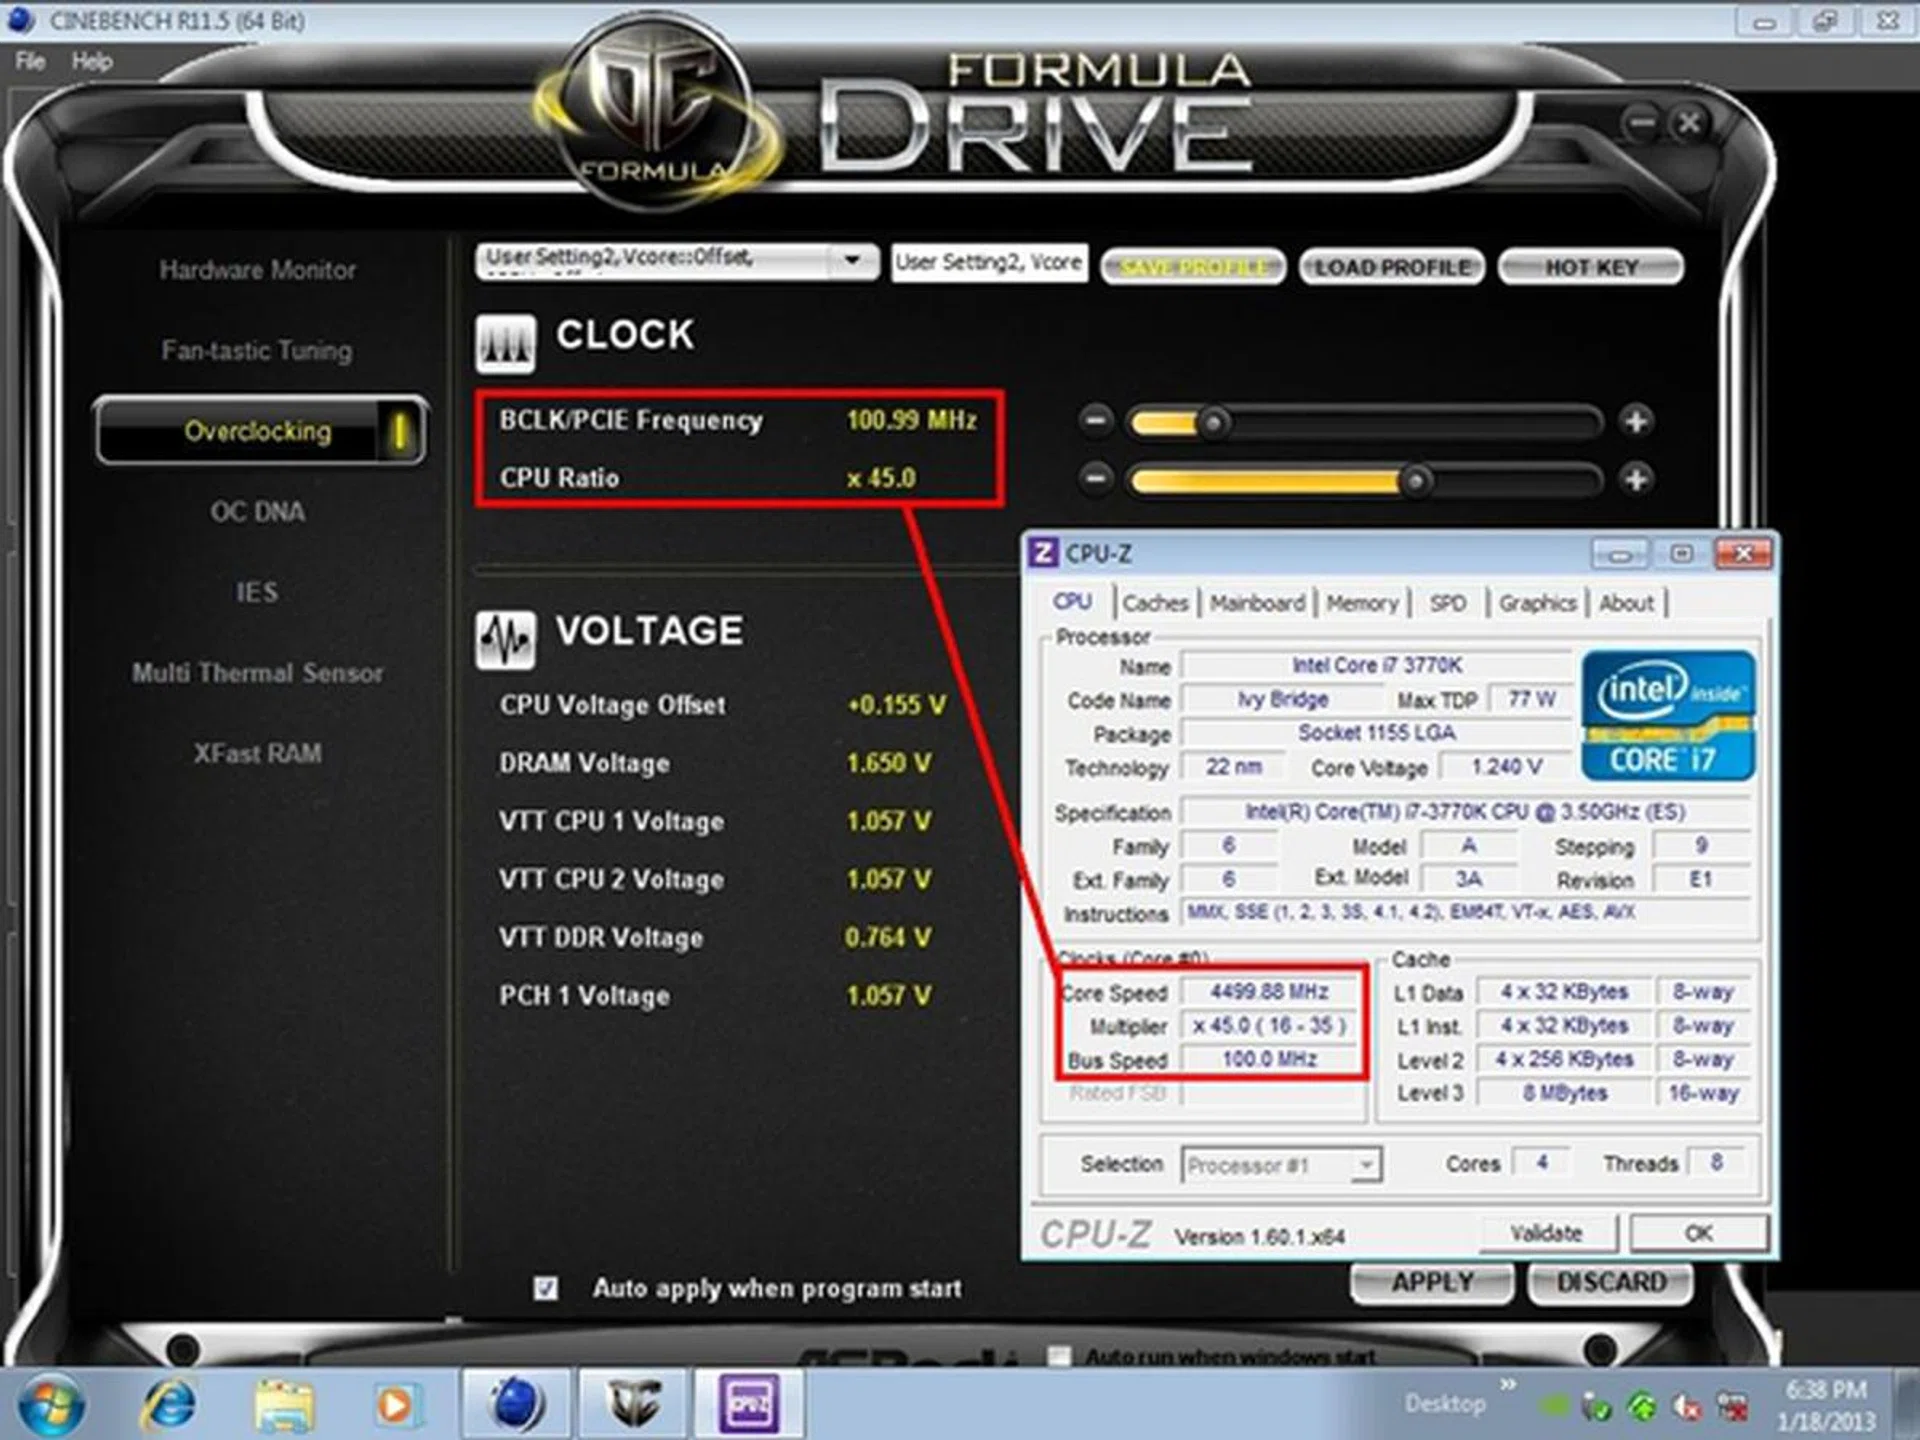Open the Clock section icon
Screen dimensions: 1920x1440
(x=505, y=340)
